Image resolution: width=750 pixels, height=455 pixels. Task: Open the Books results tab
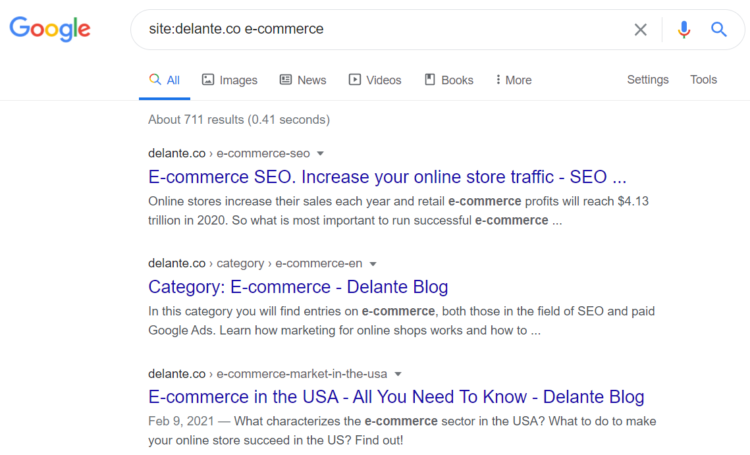448,80
